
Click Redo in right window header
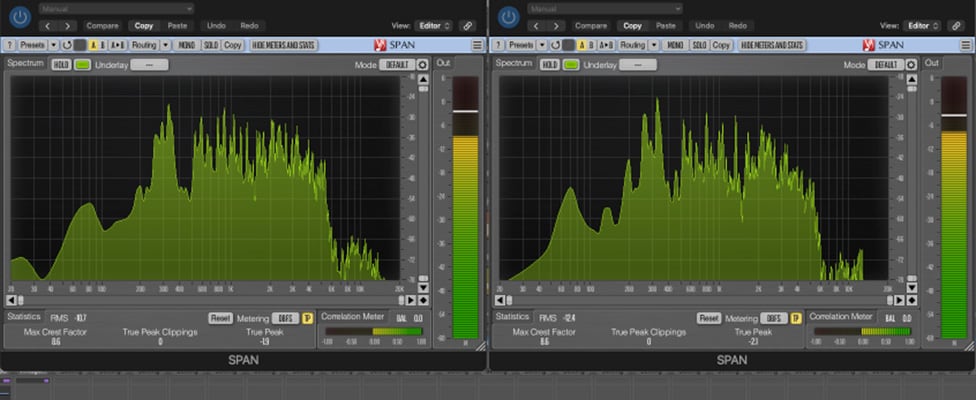point(738,26)
